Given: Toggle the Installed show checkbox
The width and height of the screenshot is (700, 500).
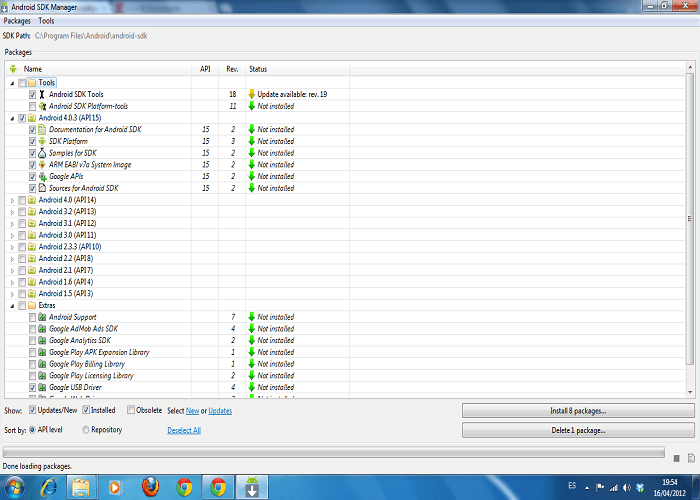Looking at the screenshot, I should click(86, 410).
